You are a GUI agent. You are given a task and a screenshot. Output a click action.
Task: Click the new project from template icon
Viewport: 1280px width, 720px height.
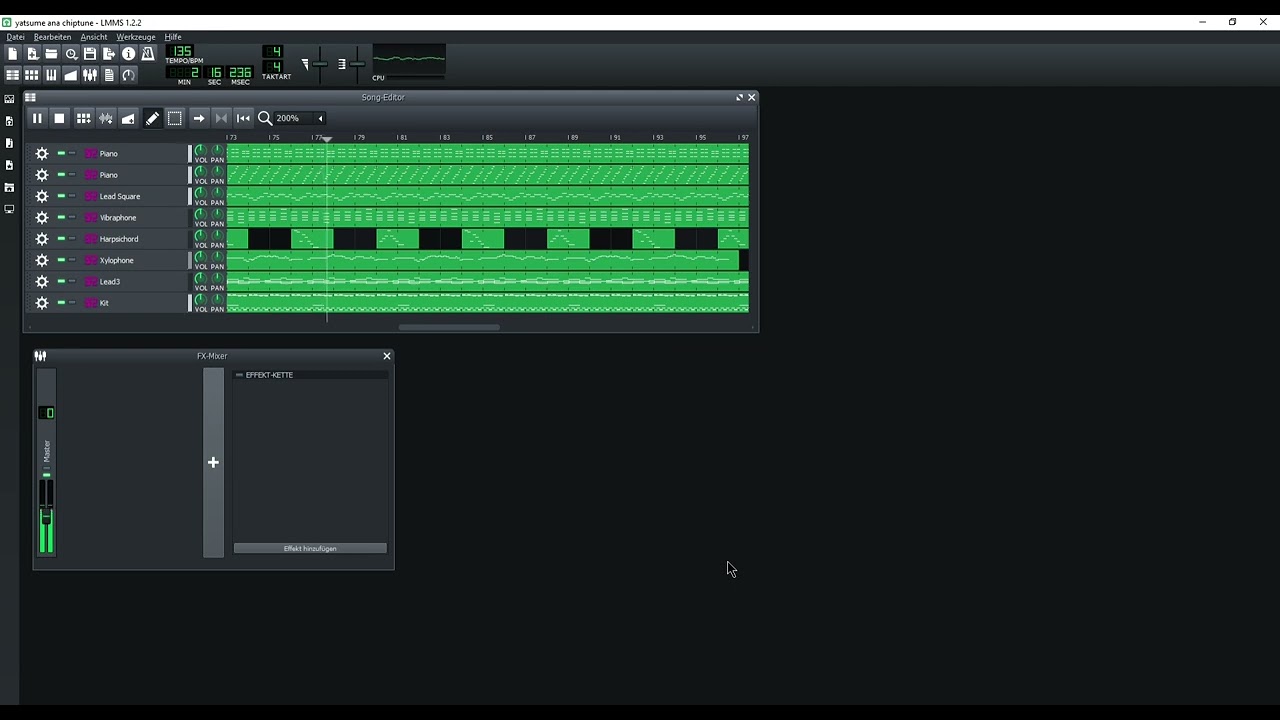click(x=32, y=54)
